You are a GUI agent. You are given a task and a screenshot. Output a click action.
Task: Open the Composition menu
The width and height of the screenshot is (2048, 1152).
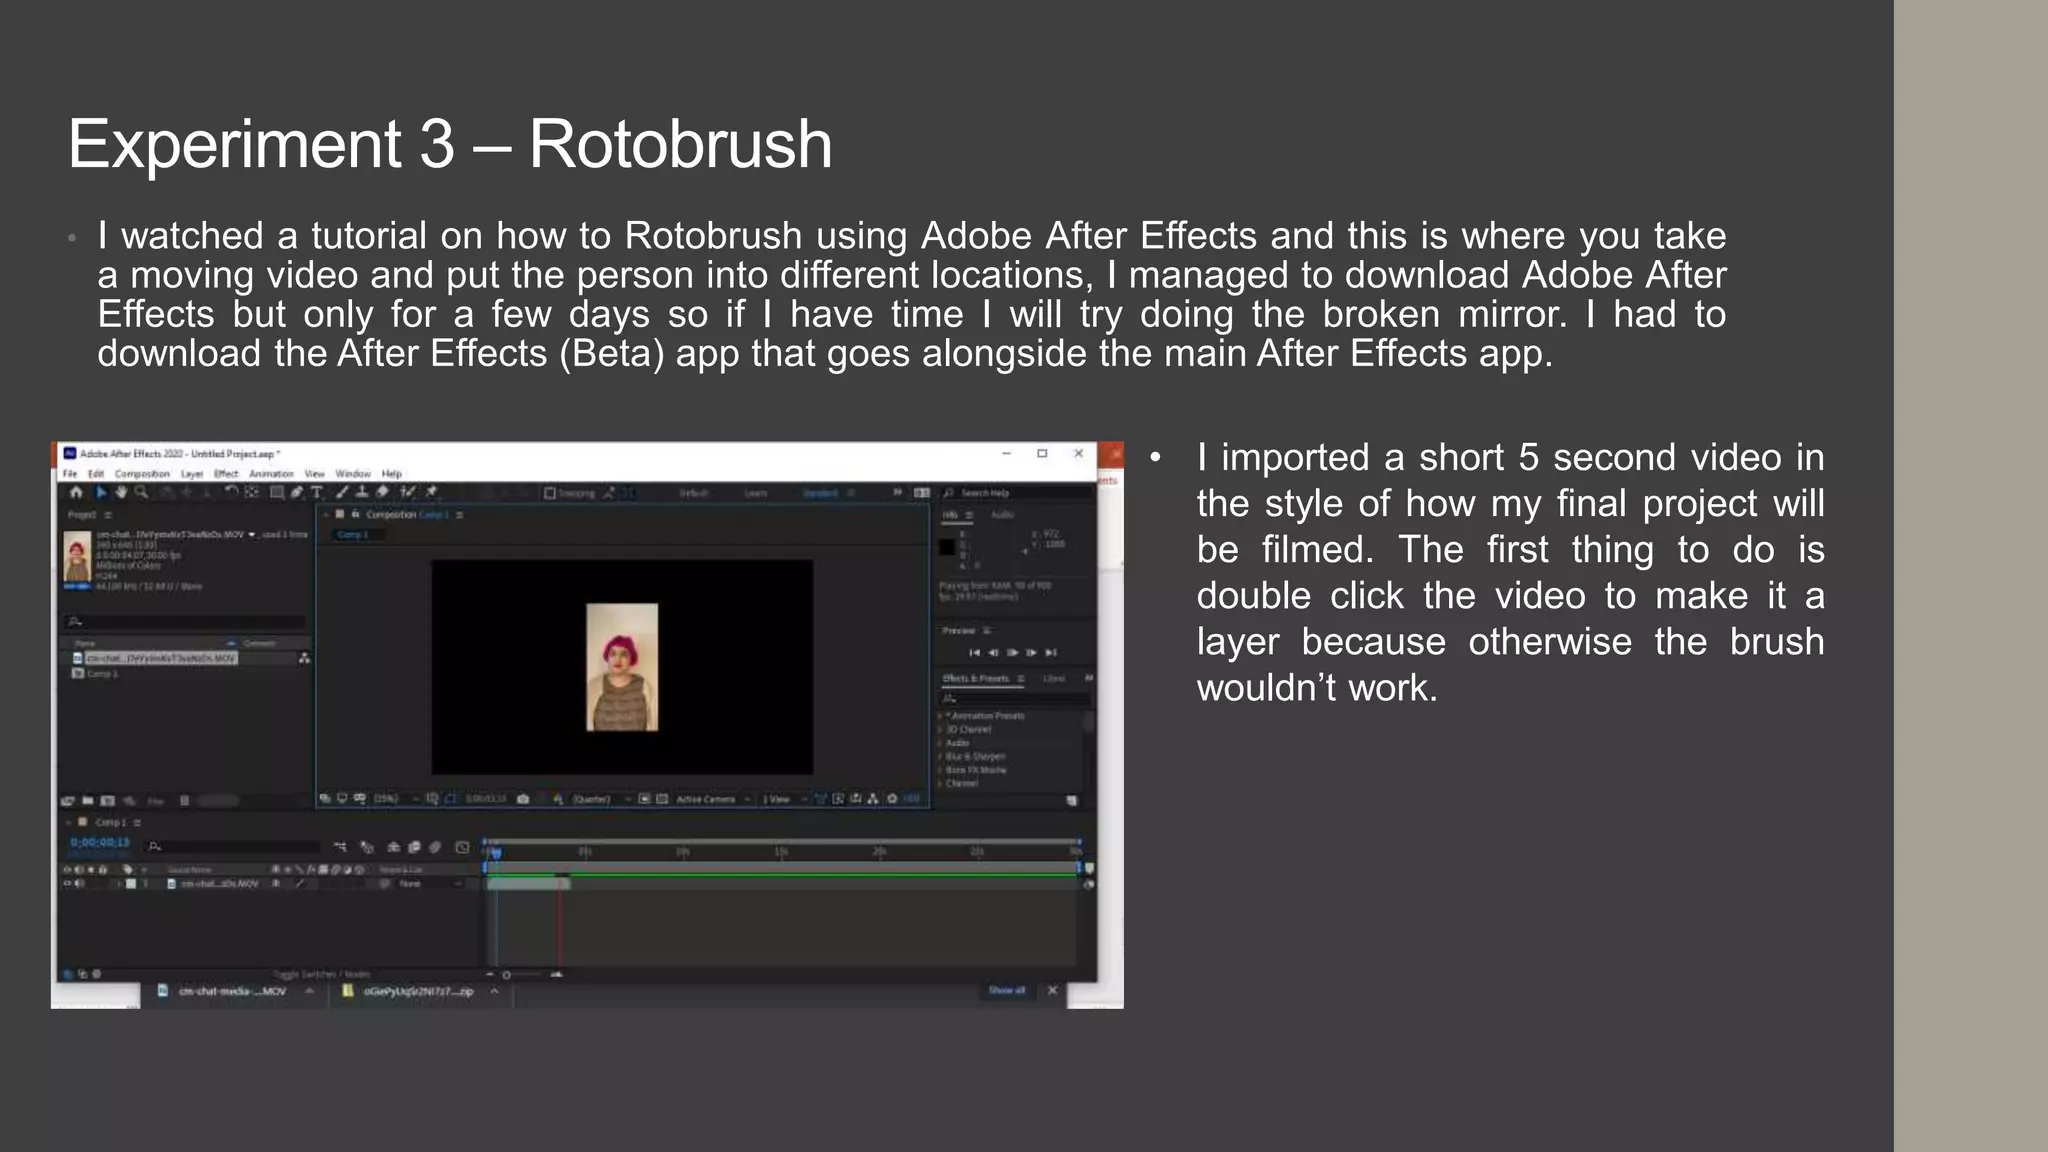click(x=142, y=474)
